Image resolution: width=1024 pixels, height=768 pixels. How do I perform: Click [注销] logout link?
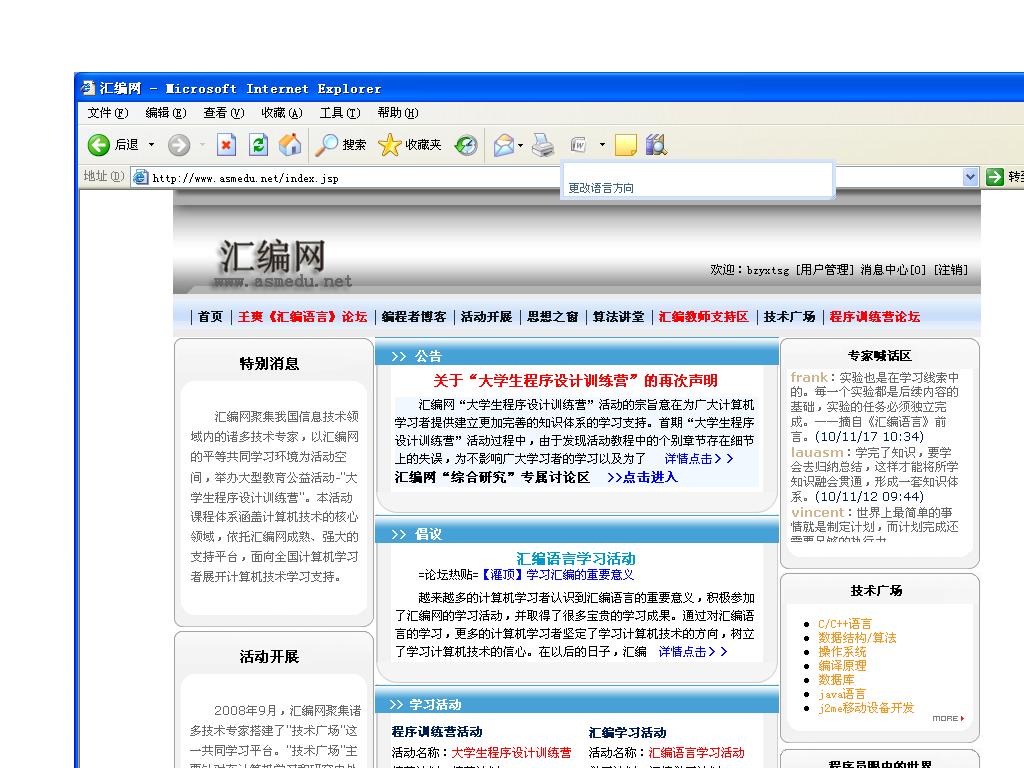[951, 270]
